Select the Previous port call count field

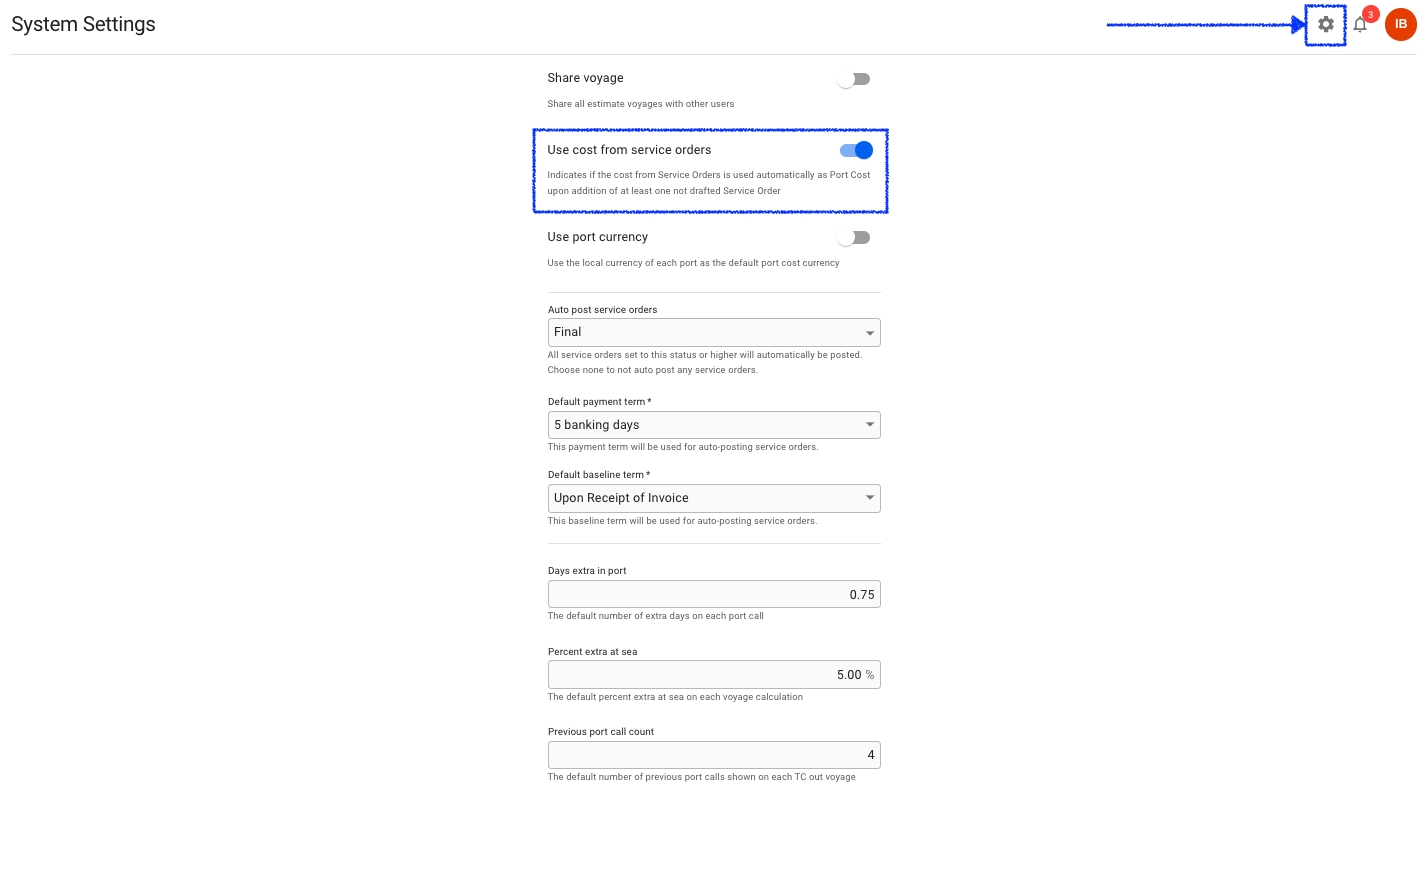(714, 755)
